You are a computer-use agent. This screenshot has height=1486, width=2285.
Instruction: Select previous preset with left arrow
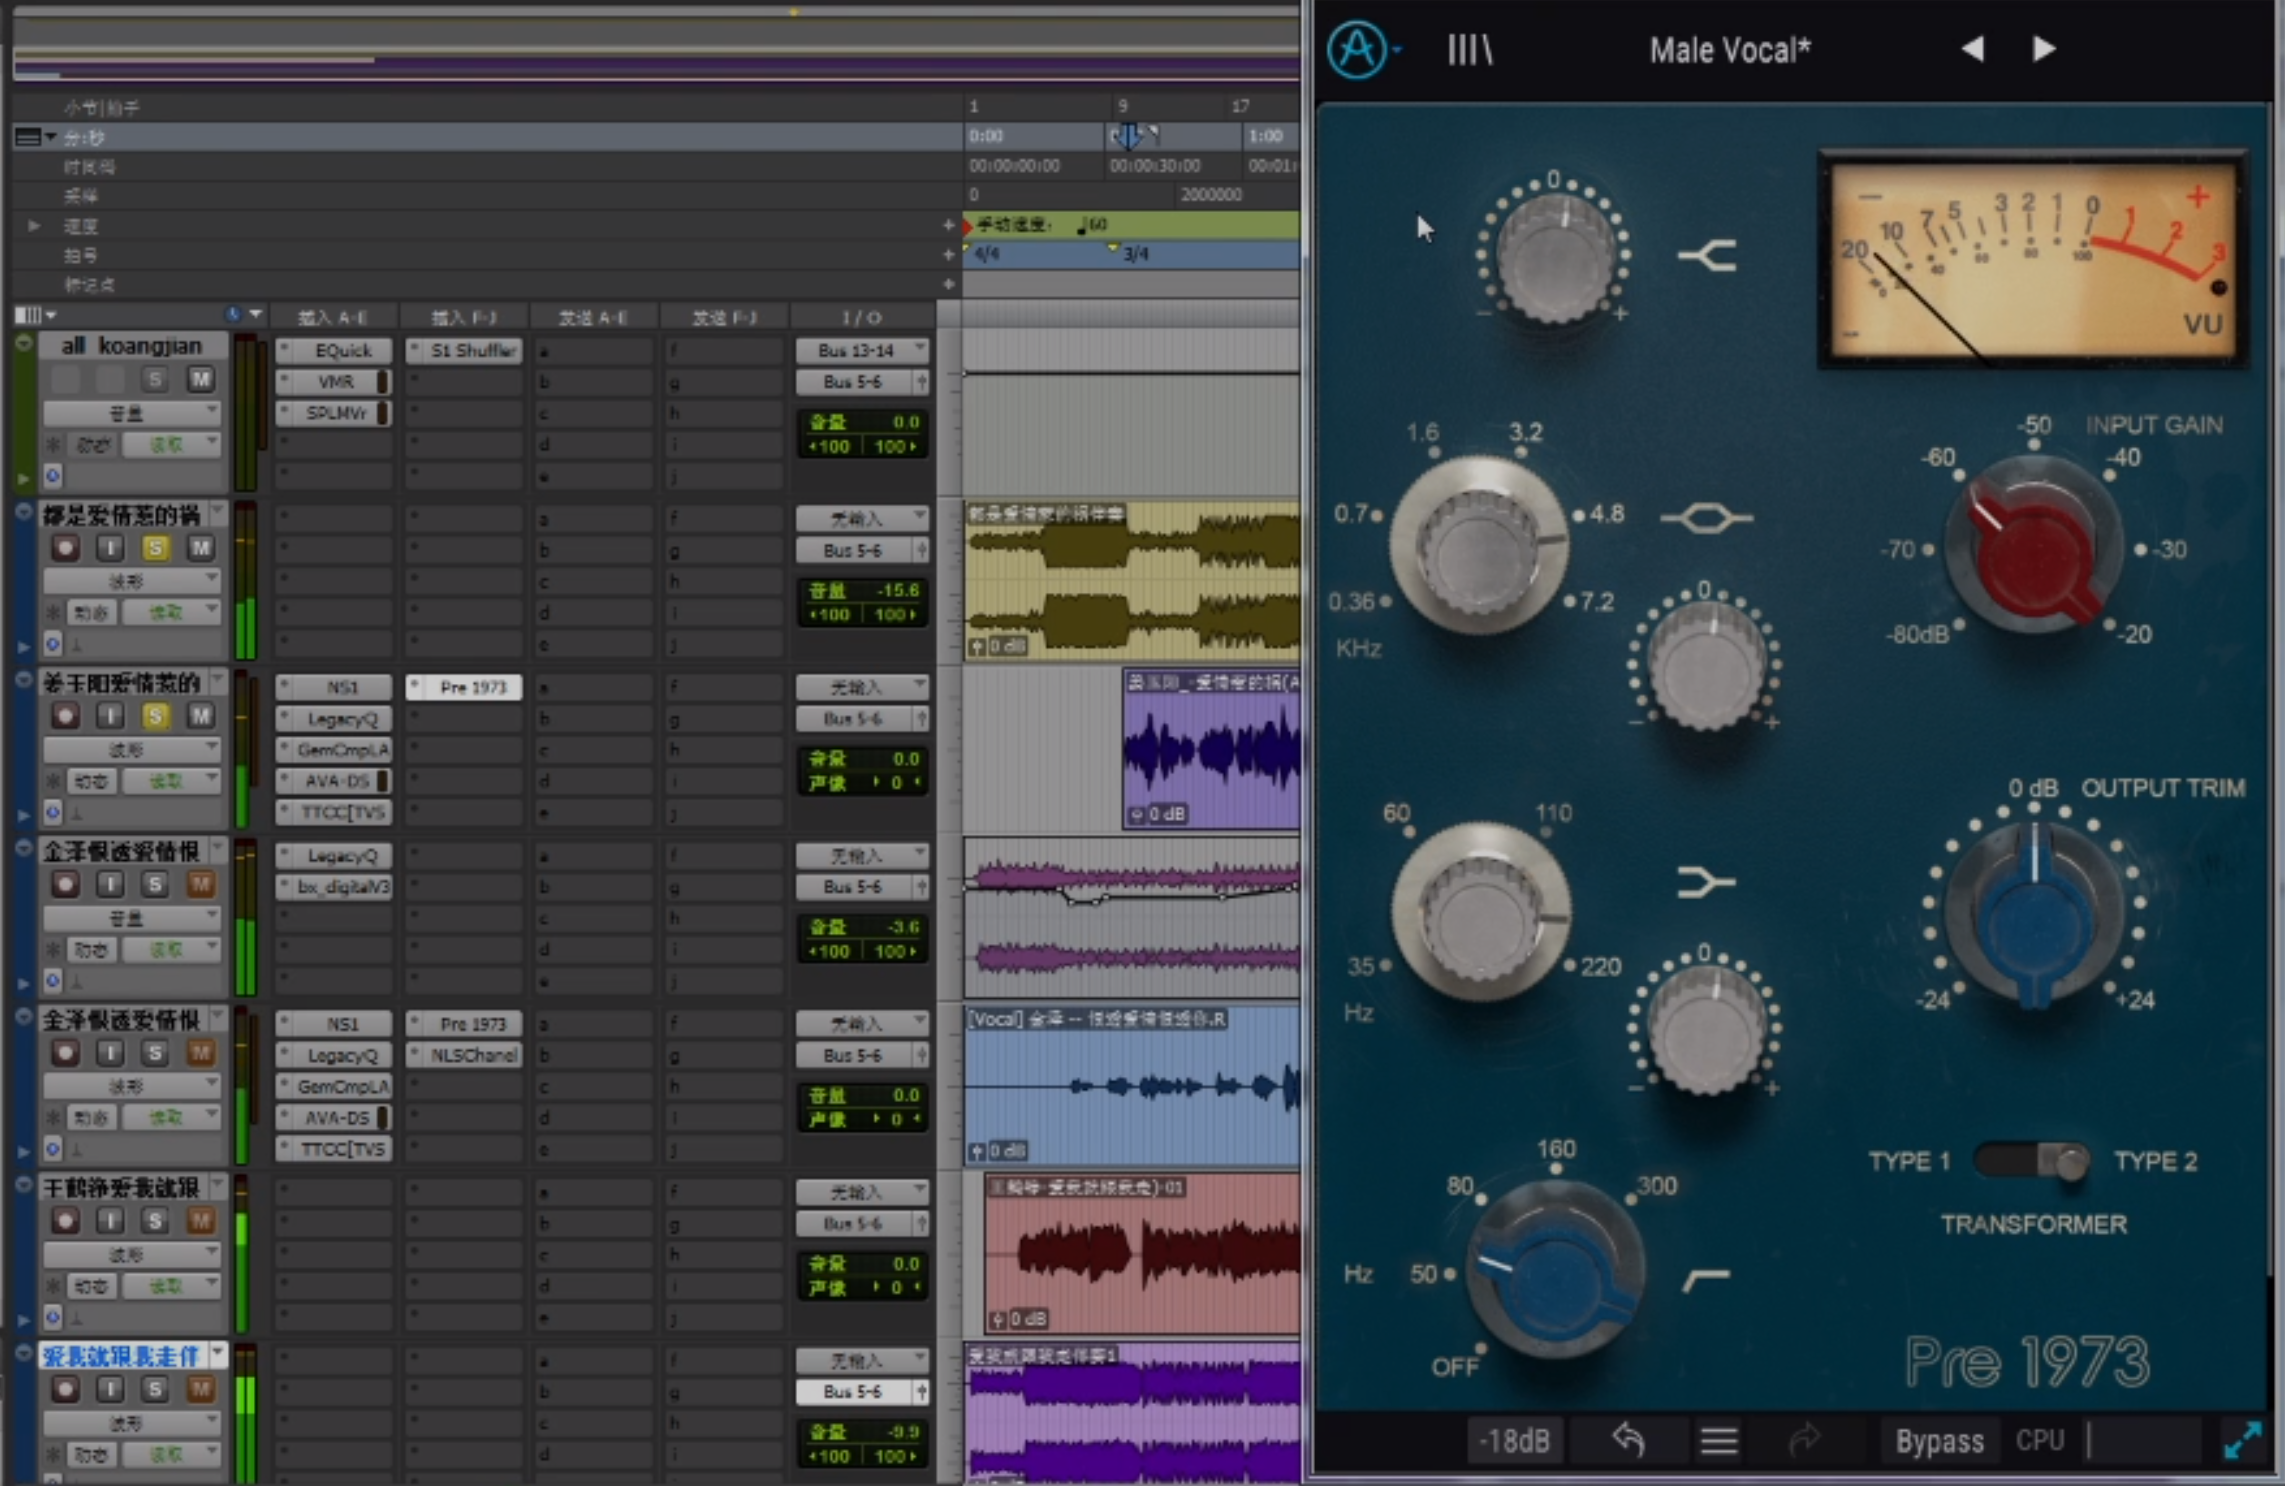coord(1972,49)
